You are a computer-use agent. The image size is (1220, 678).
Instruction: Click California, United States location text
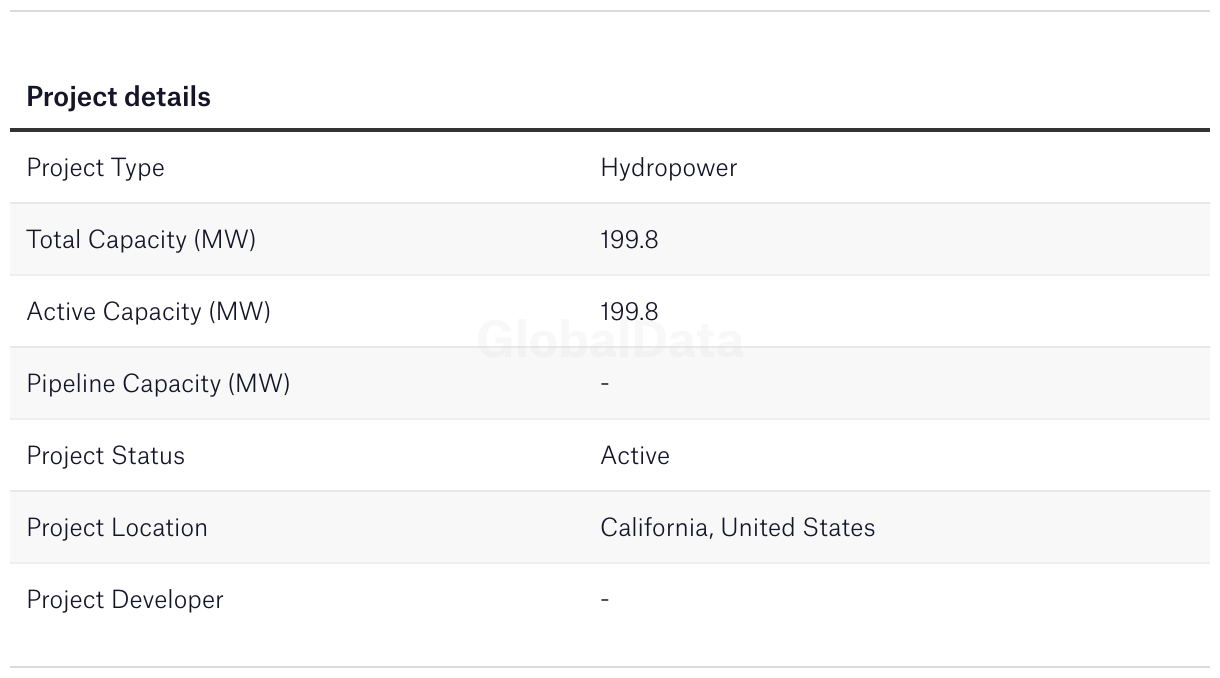pos(738,528)
